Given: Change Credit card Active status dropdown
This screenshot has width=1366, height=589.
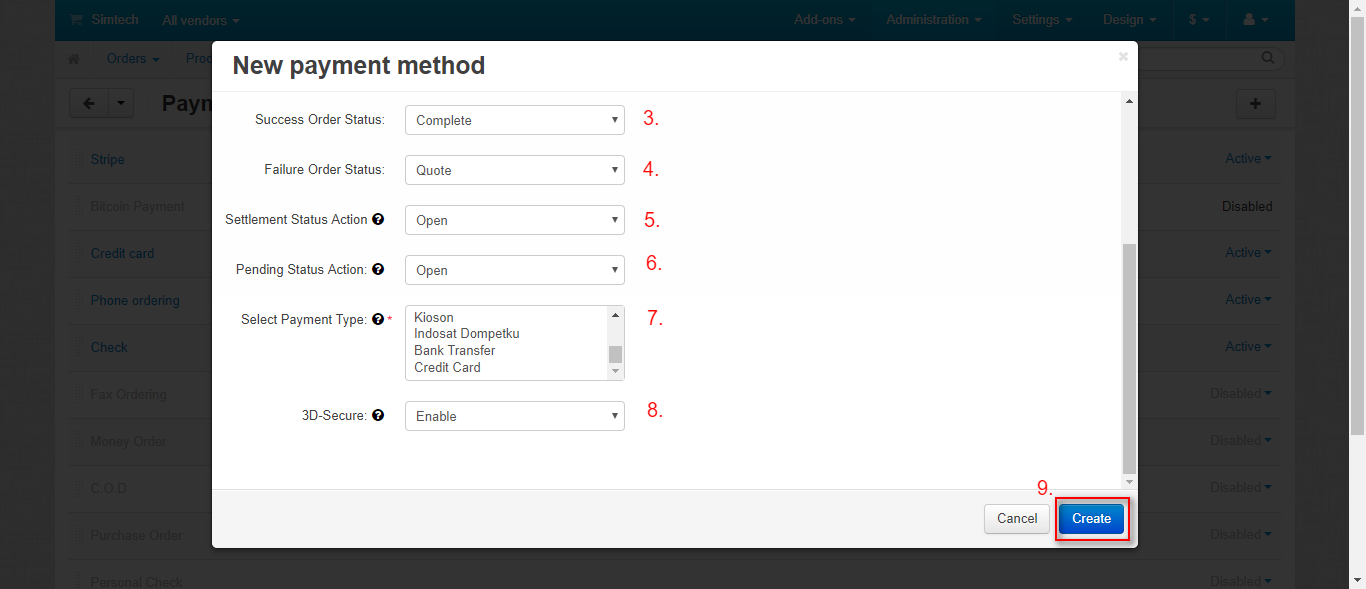Looking at the screenshot, I should (1249, 252).
